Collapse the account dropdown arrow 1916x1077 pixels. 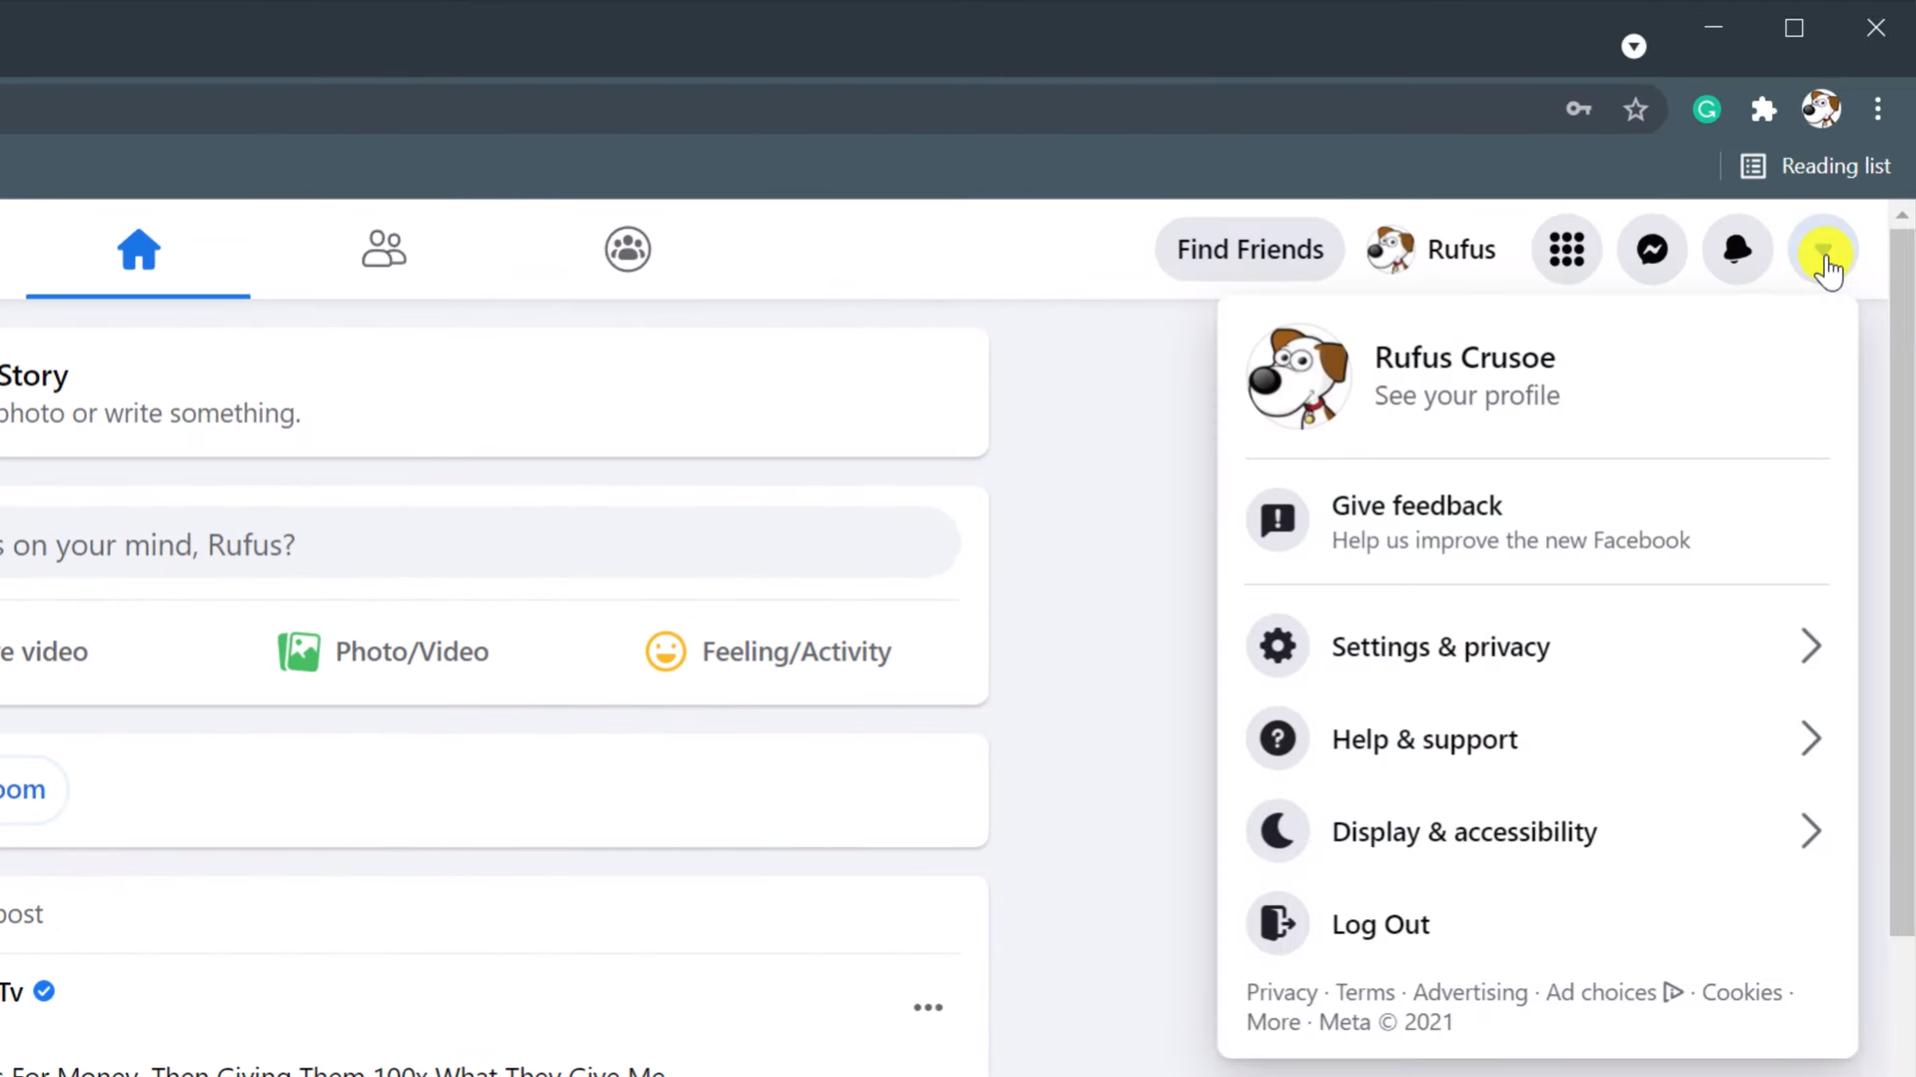1823,249
